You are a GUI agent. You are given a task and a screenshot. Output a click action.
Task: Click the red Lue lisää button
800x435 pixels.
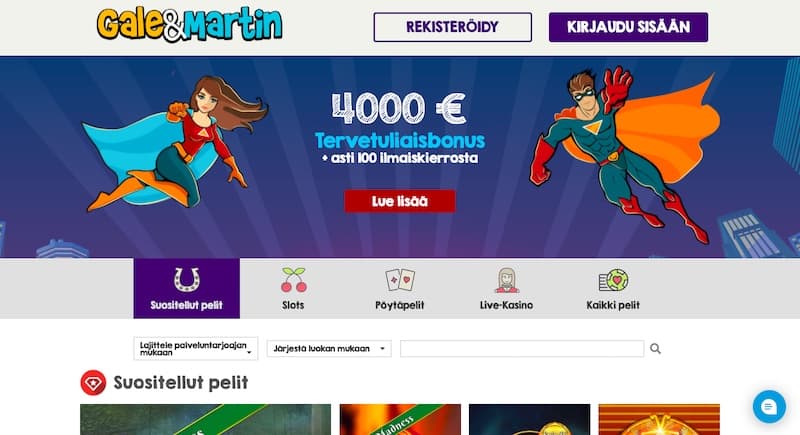tap(400, 201)
